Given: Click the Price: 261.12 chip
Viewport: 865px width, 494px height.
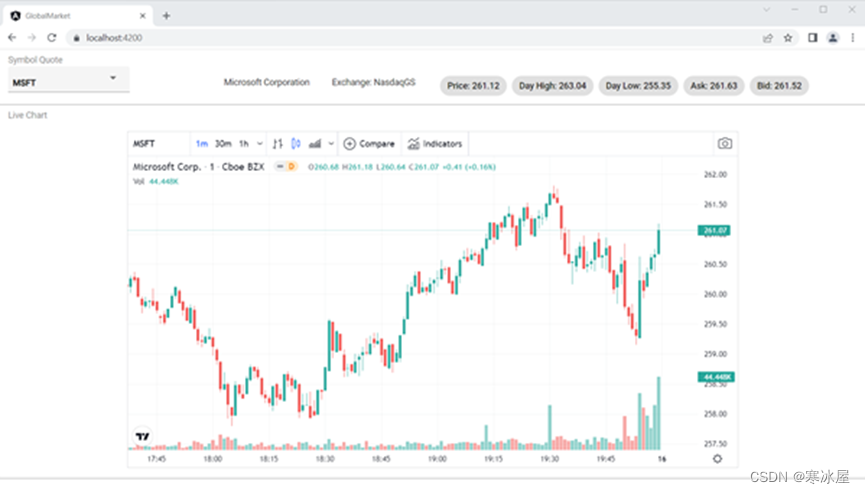Looking at the screenshot, I should [473, 86].
